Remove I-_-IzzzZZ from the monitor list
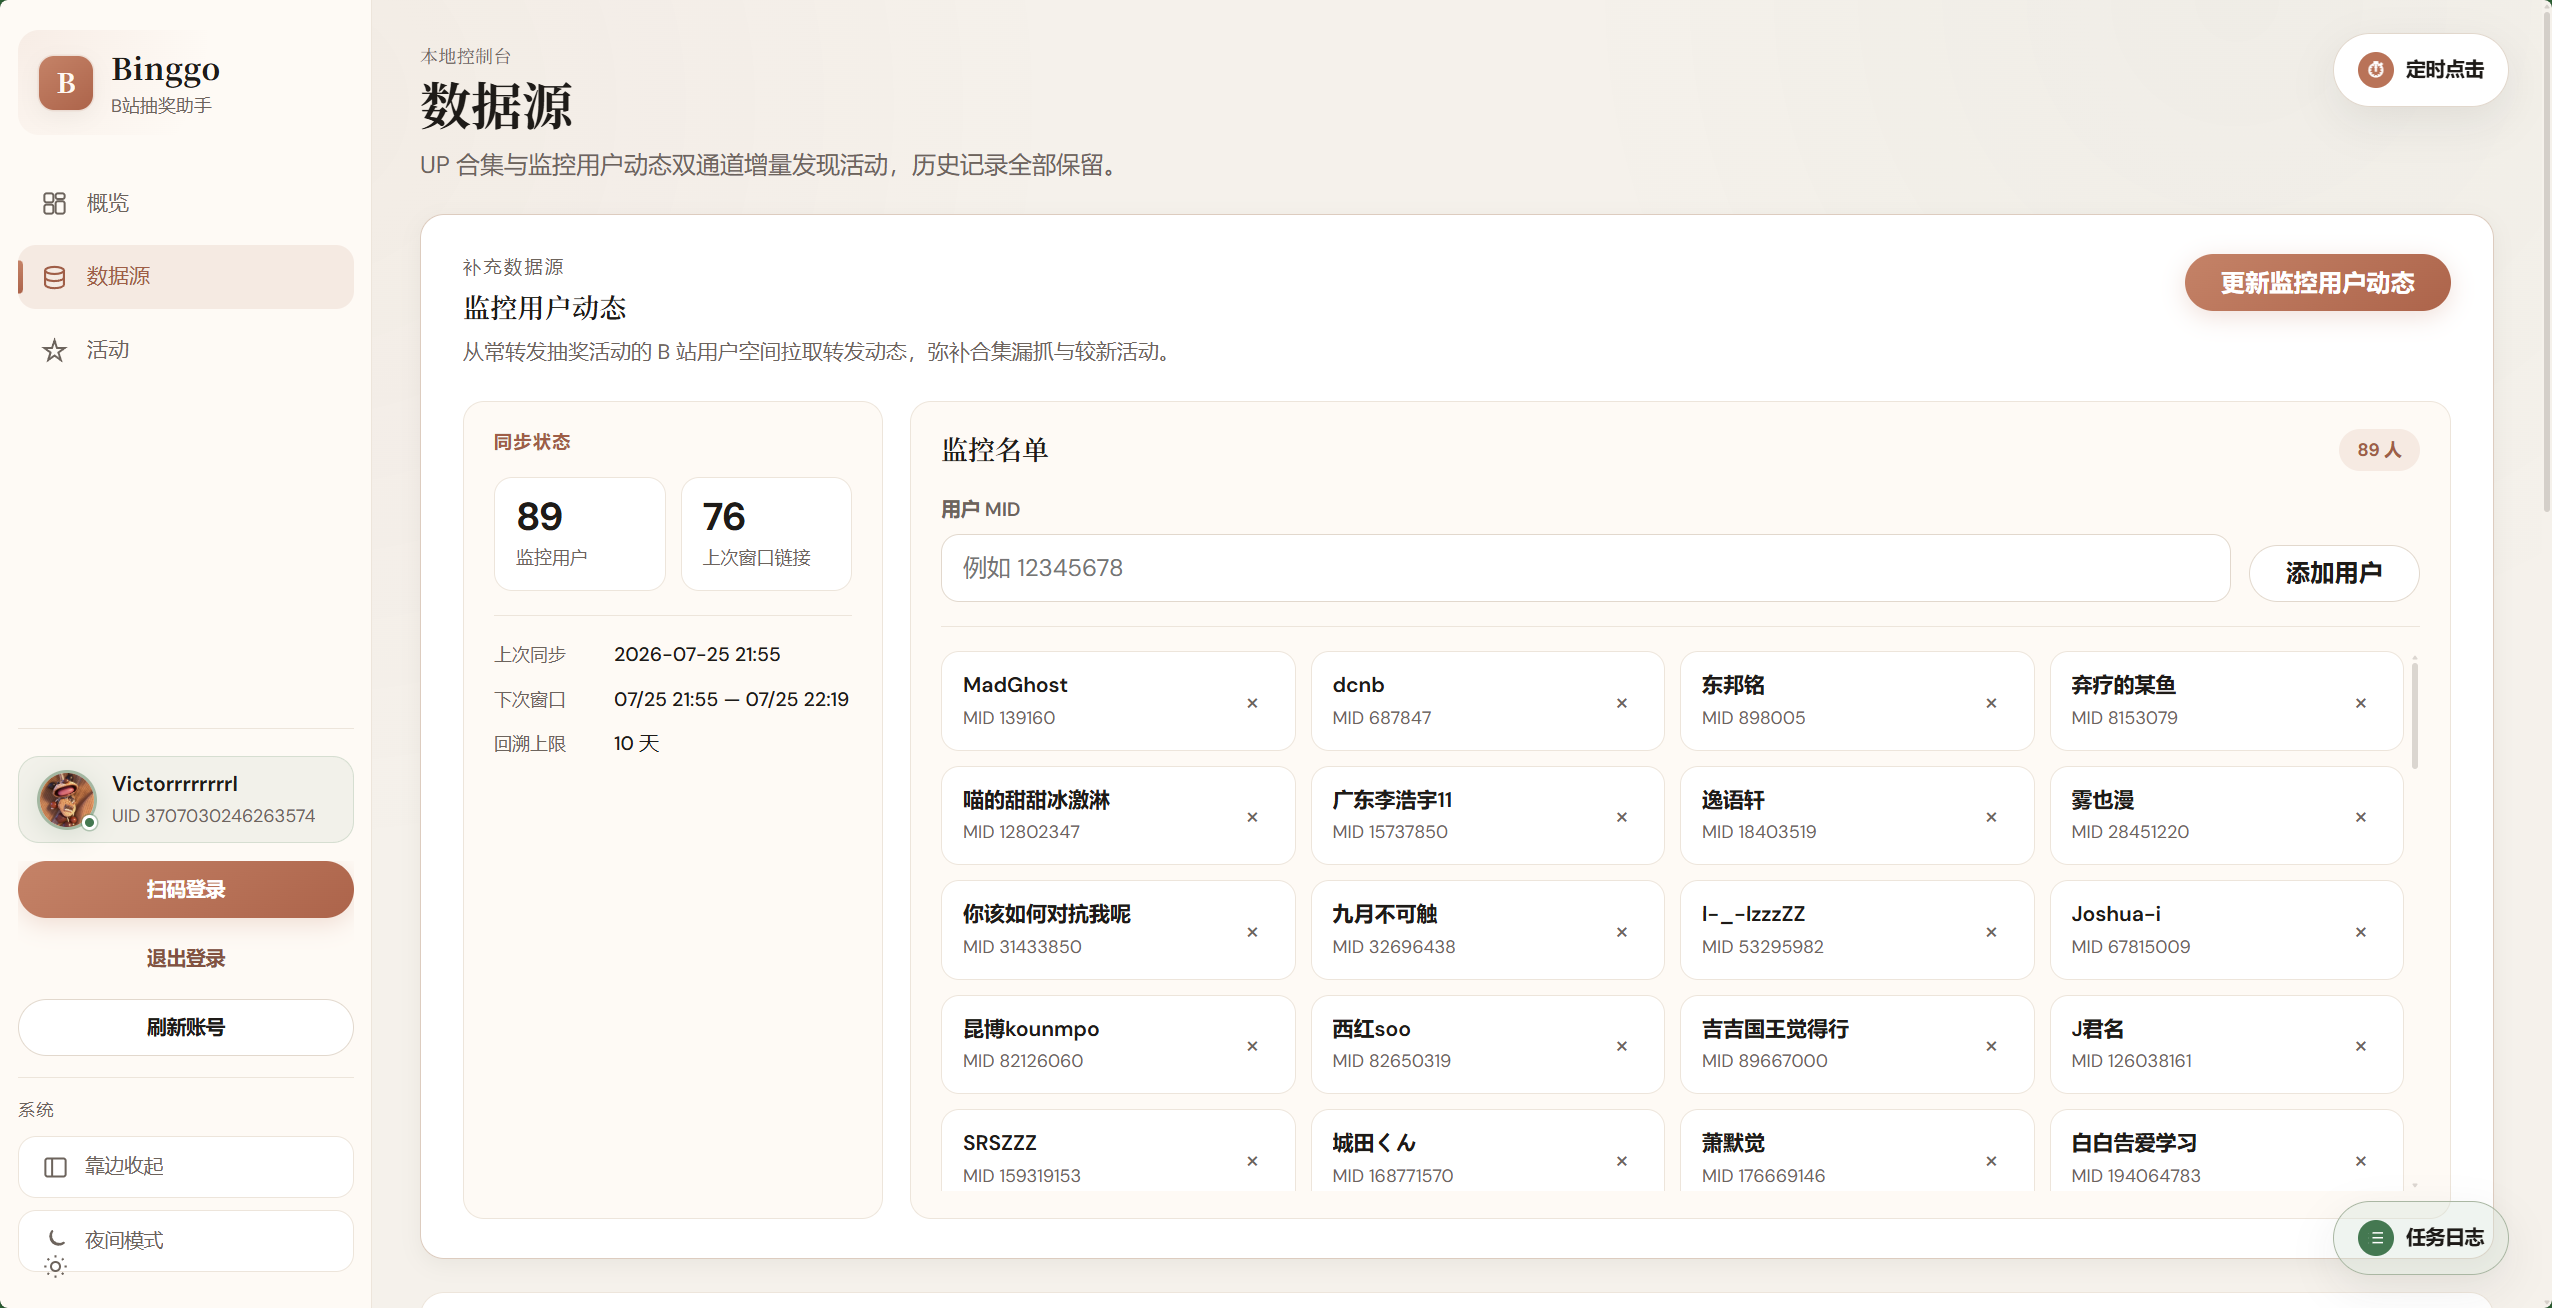The height and width of the screenshot is (1308, 2552). click(1991, 932)
